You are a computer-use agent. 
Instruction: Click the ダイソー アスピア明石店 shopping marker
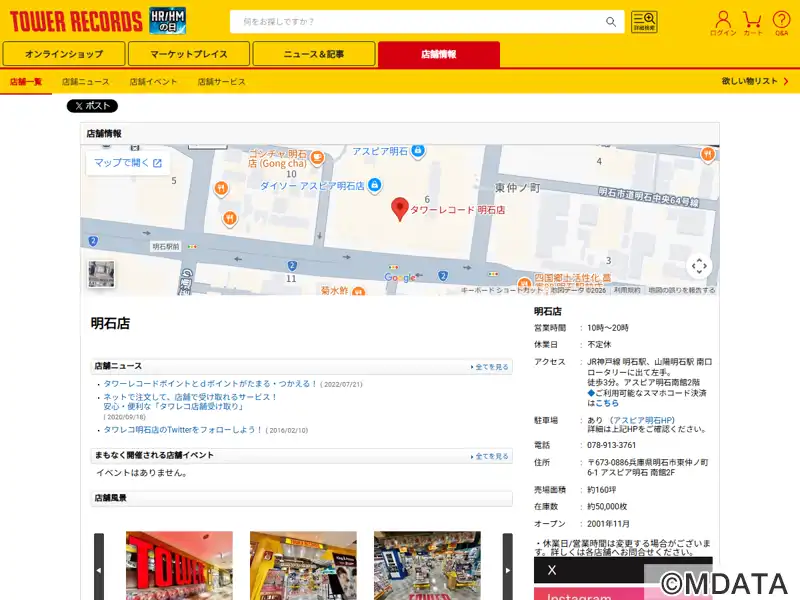[x=374, y=185]
